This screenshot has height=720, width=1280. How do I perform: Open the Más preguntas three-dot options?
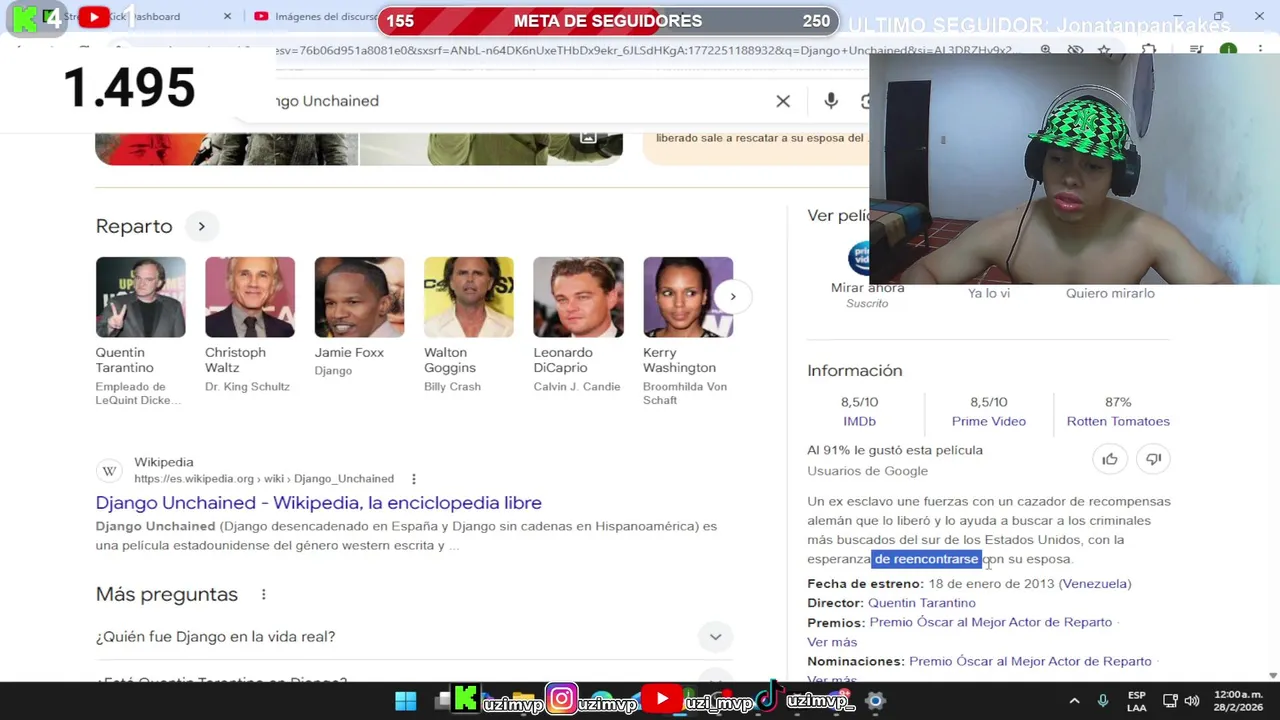point(263,594)
